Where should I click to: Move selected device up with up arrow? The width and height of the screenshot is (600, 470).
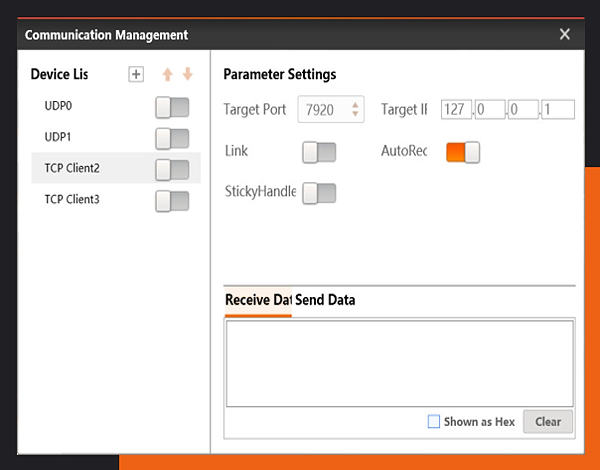point(167,74)
